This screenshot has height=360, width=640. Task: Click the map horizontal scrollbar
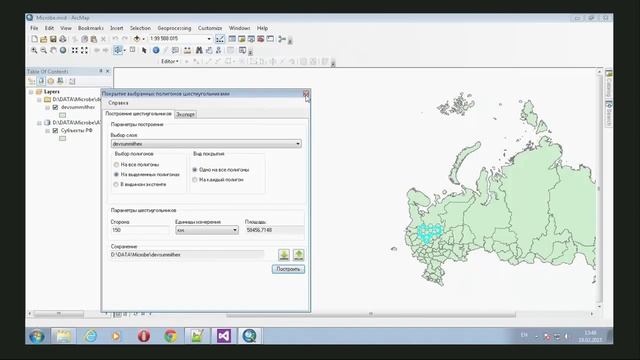371,315
